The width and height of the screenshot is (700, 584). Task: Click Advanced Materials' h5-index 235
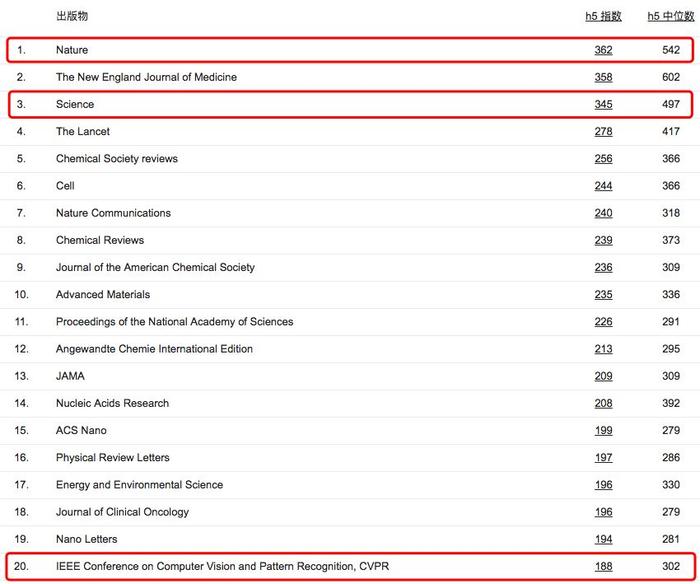click(603, 295)
